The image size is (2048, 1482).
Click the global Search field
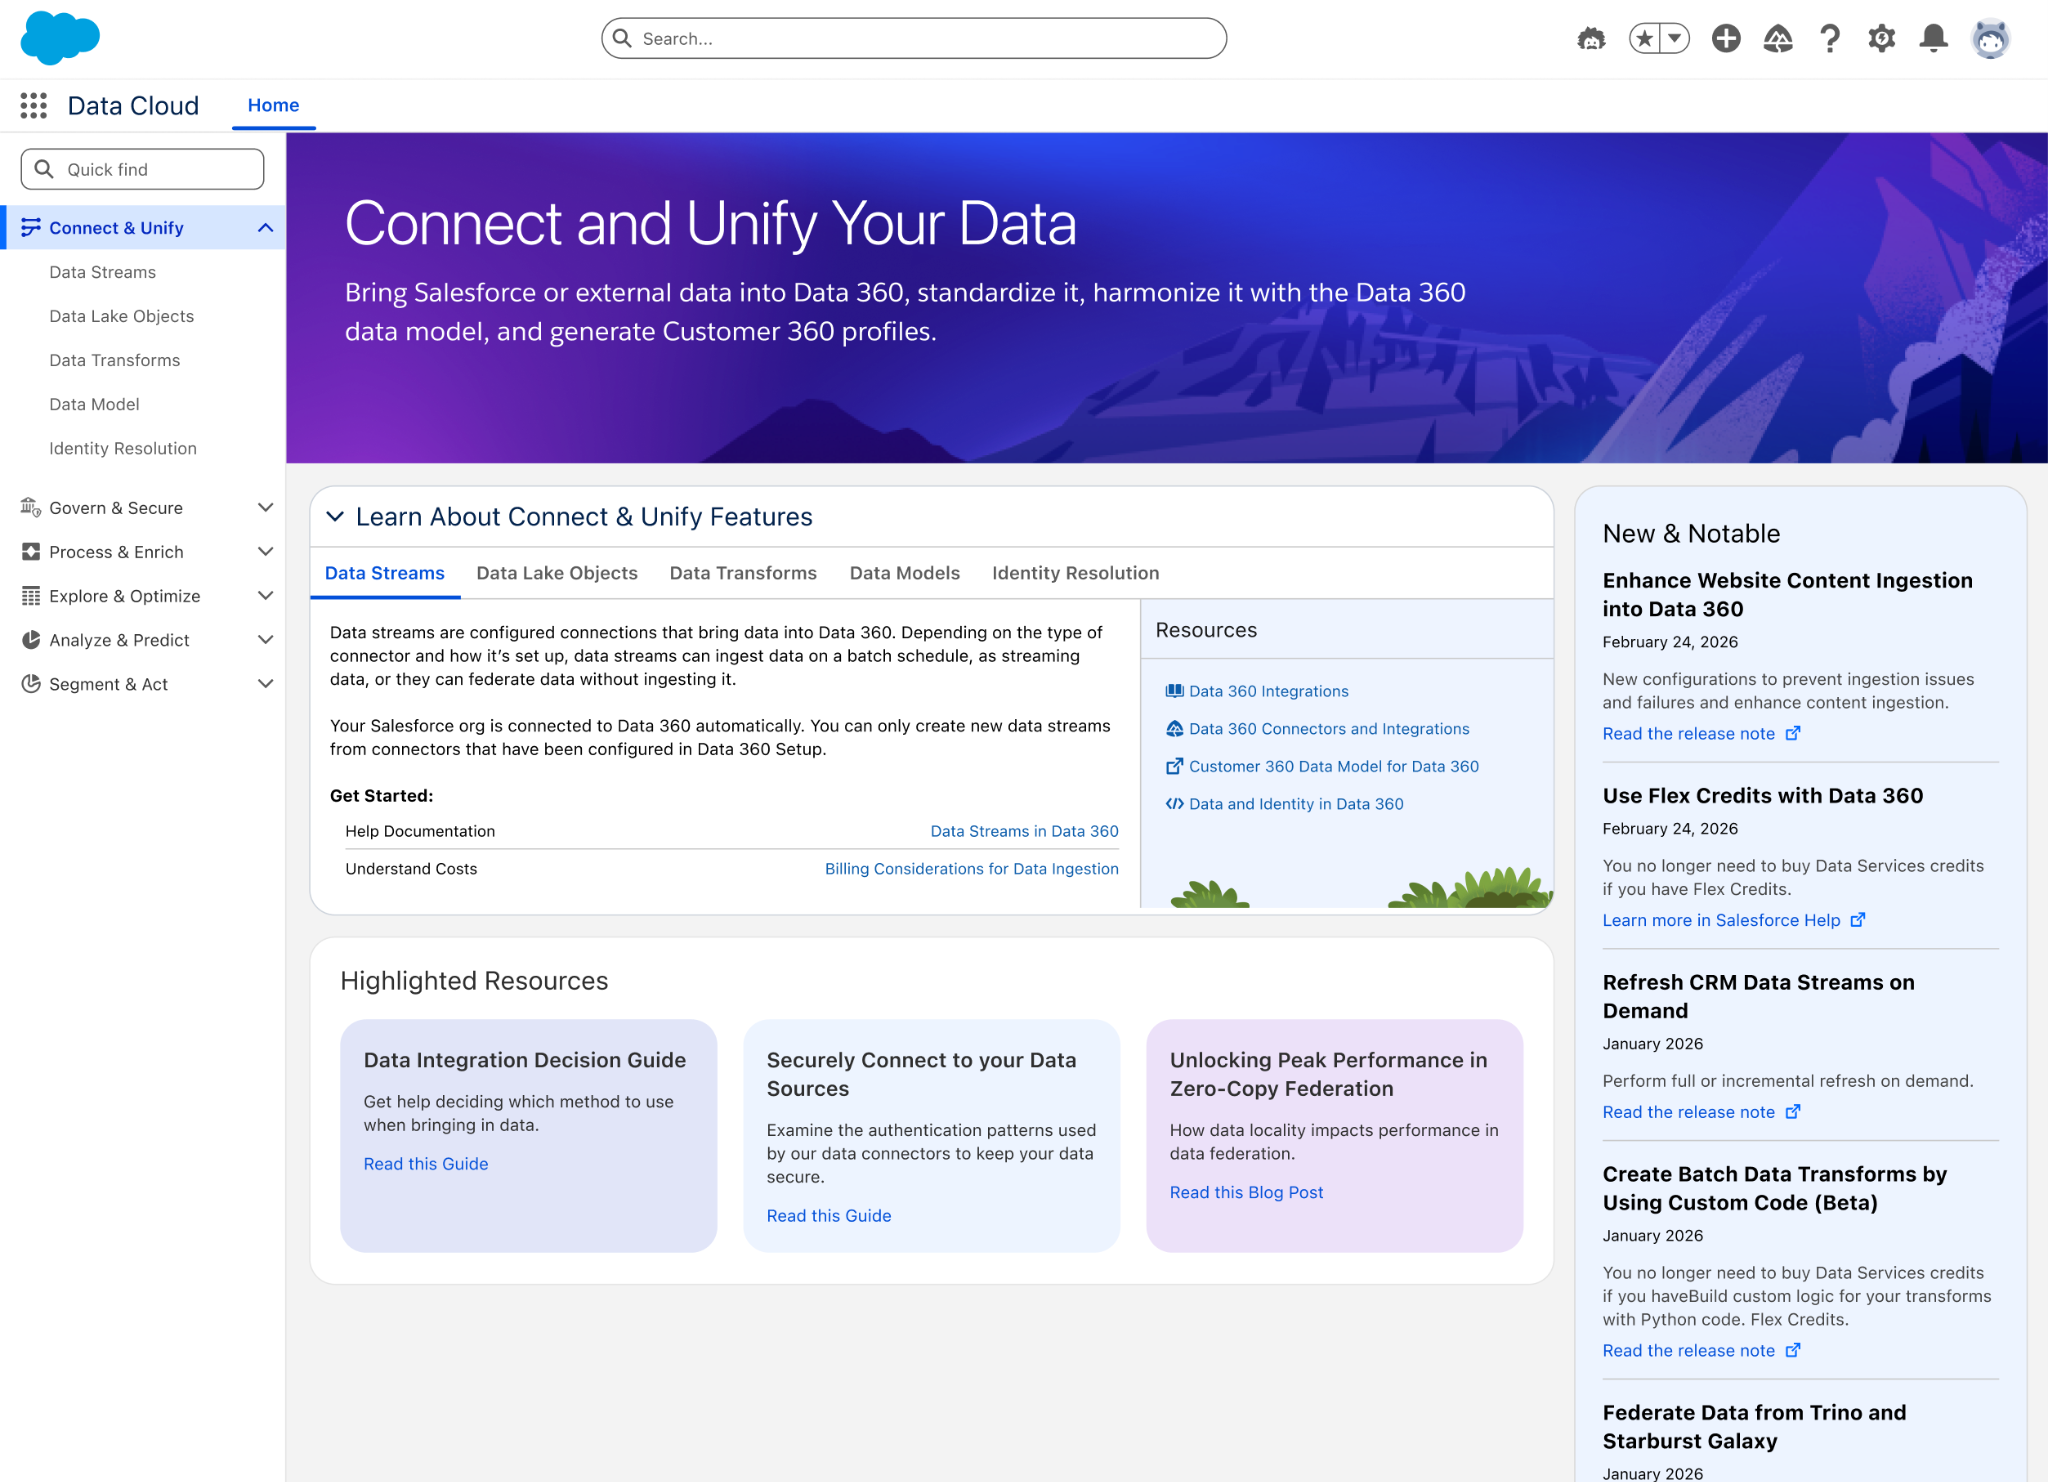pyautogui.click(x=914, y=39)
